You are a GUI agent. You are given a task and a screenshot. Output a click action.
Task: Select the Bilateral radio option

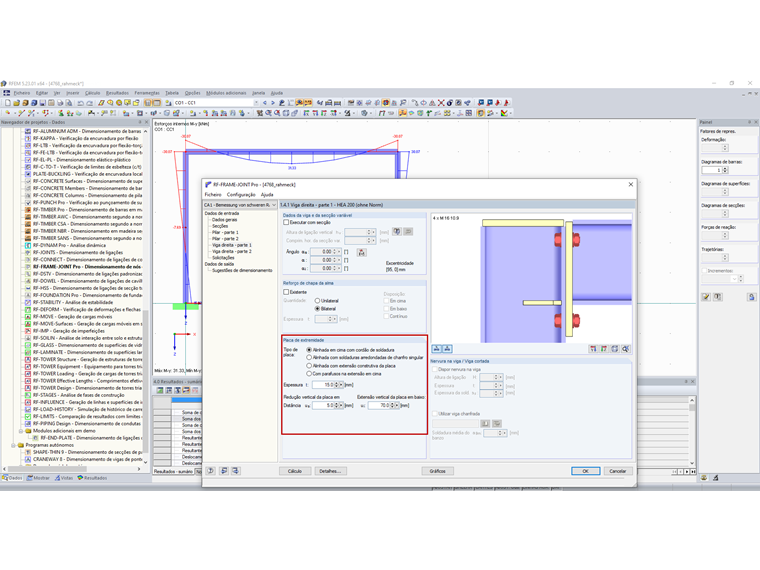[317, 309]
